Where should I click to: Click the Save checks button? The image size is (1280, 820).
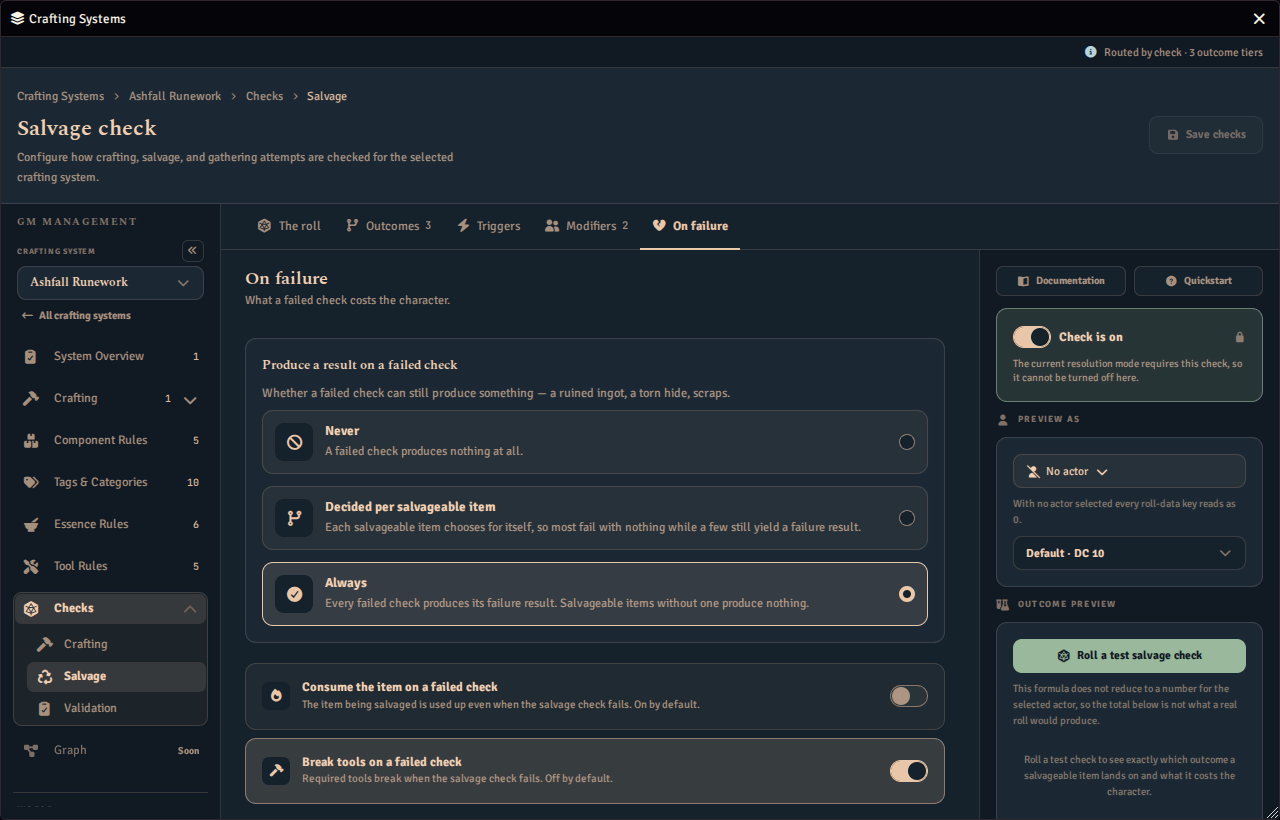1206,135
